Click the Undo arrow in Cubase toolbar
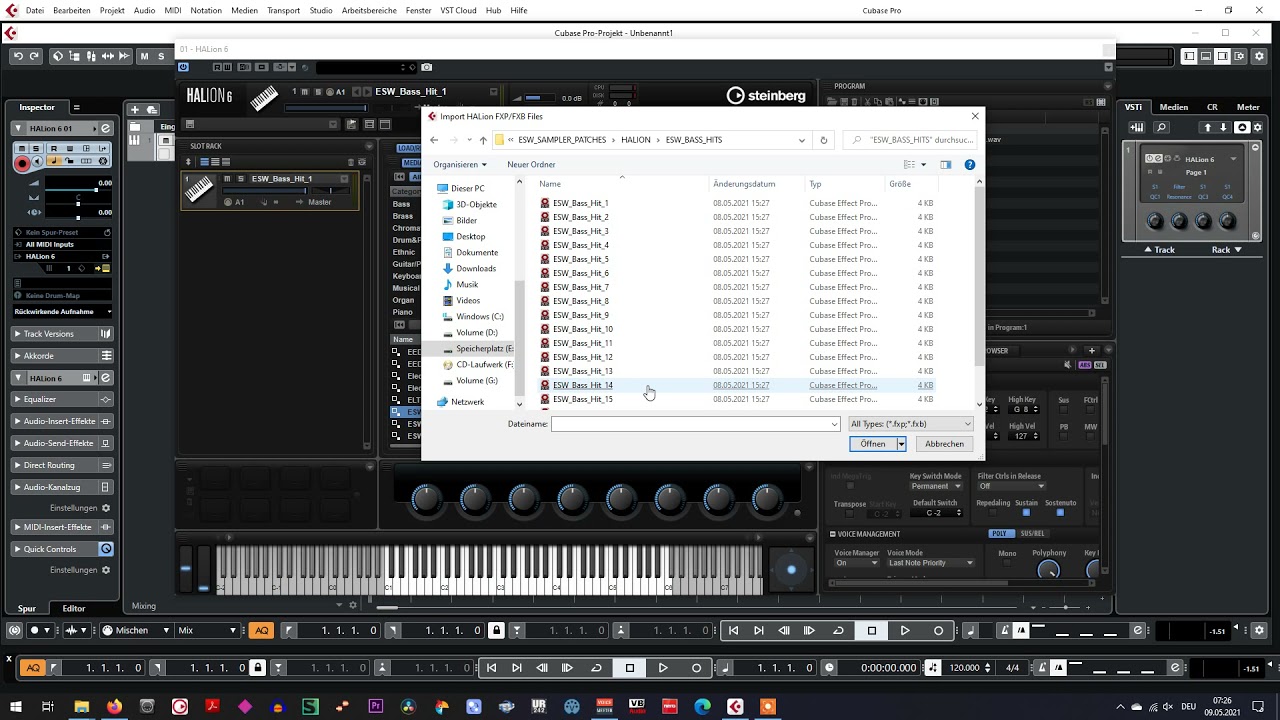This screenshot has height=720, width=1280. coord(18,56)
